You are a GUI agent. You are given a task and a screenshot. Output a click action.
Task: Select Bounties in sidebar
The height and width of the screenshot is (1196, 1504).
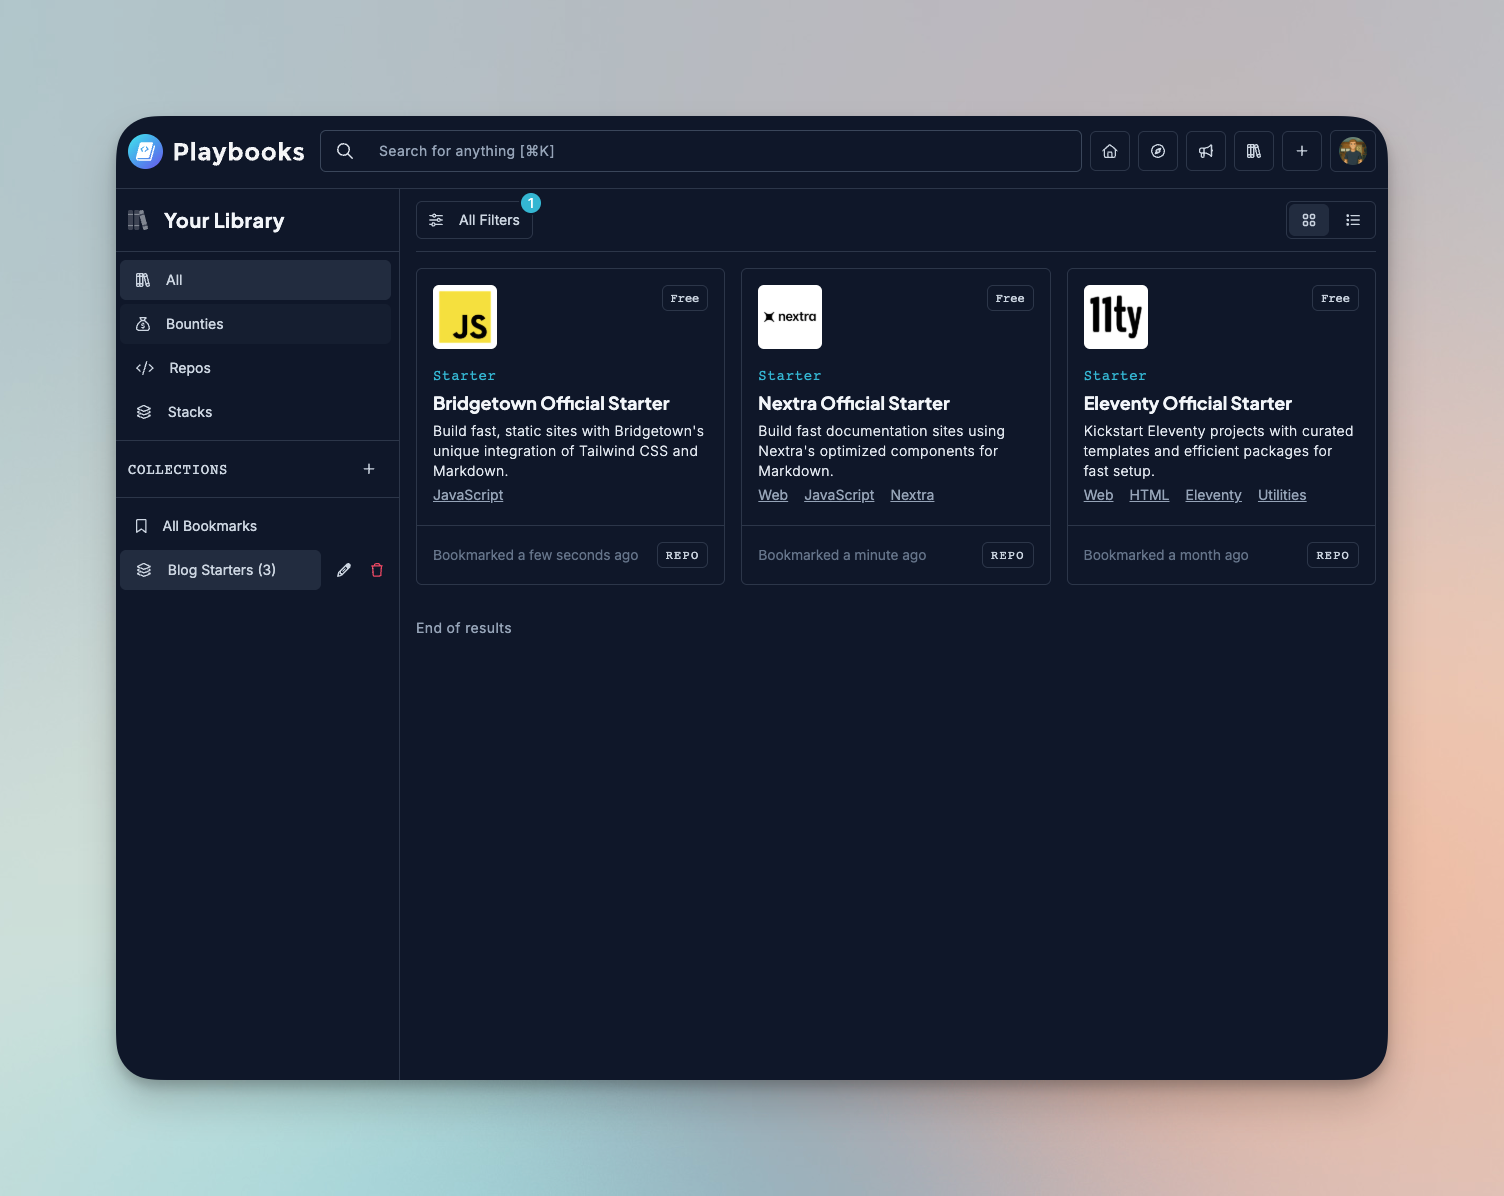[x=255, y=324]
